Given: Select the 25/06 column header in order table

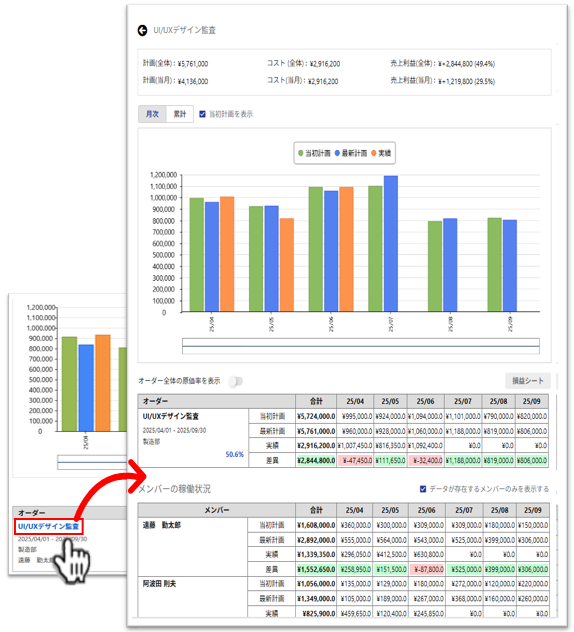Looking at the screenshot, I should (x=426, y=401).
